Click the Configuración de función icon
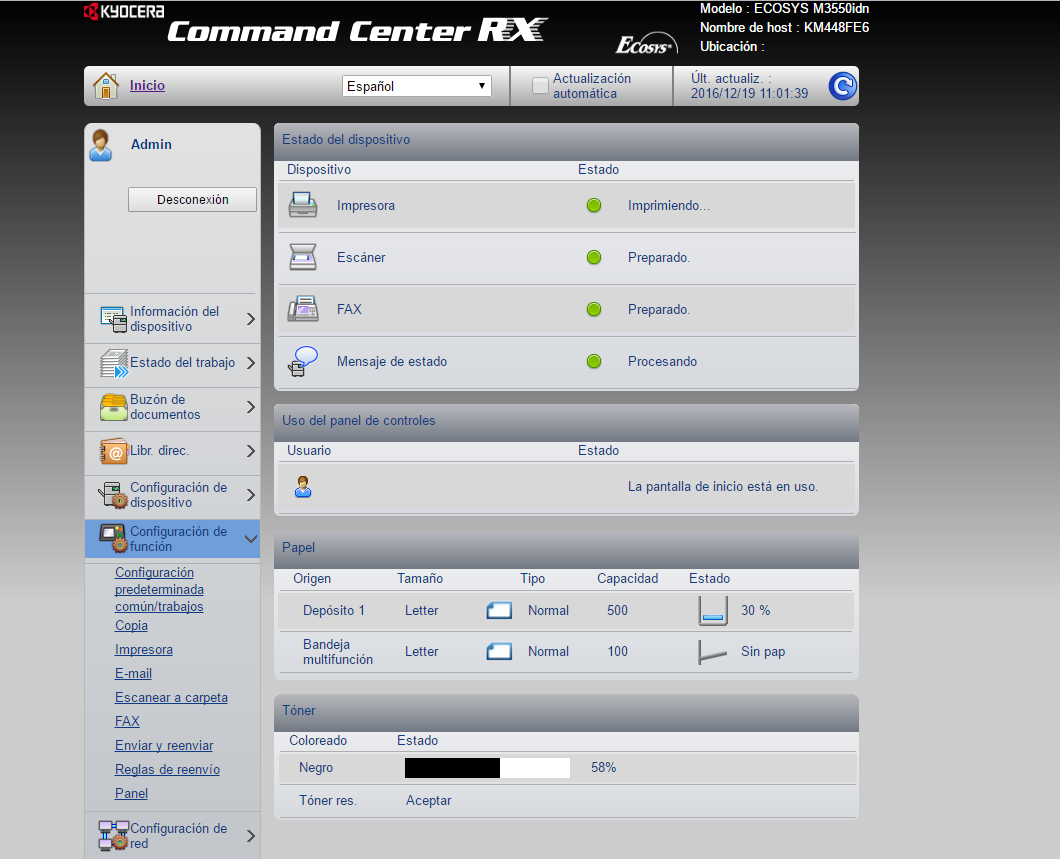The image size is (1060, 859). (113, 538)
